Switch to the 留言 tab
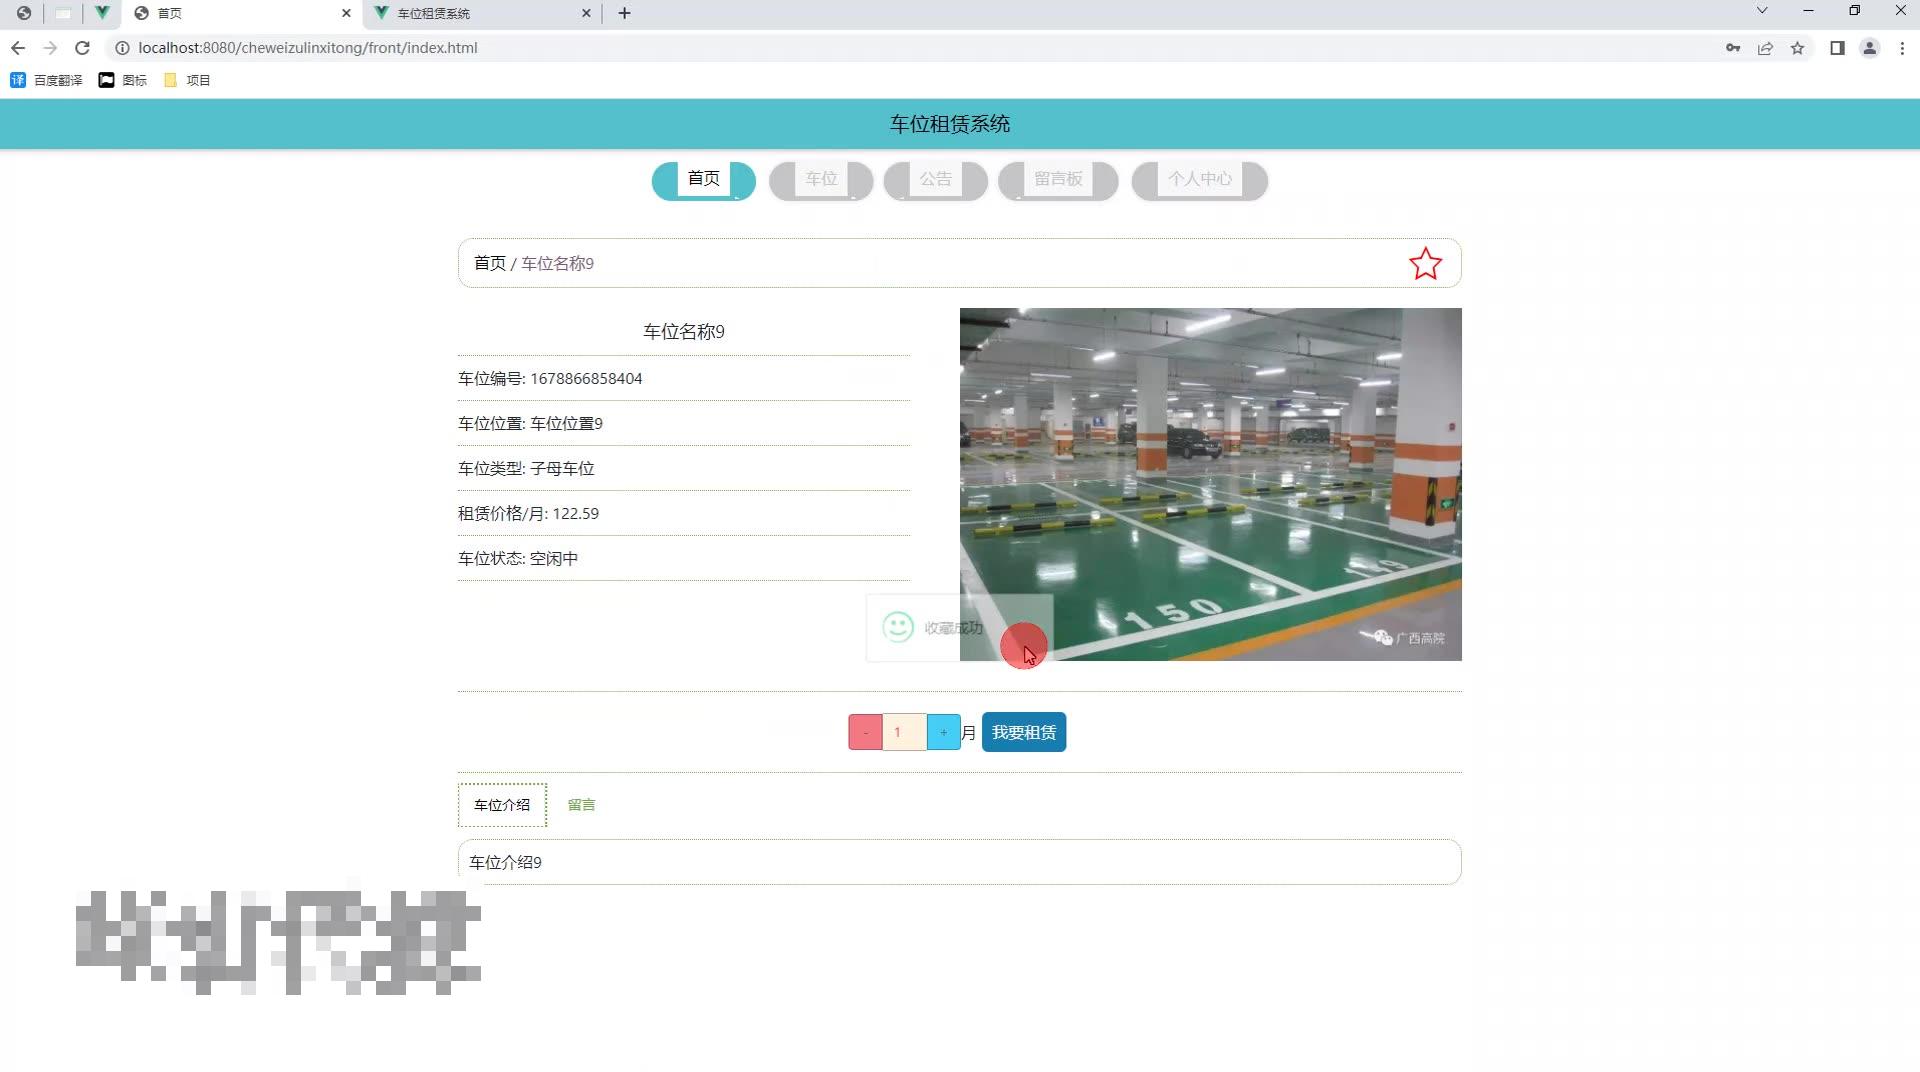 (x=581, y=804)
